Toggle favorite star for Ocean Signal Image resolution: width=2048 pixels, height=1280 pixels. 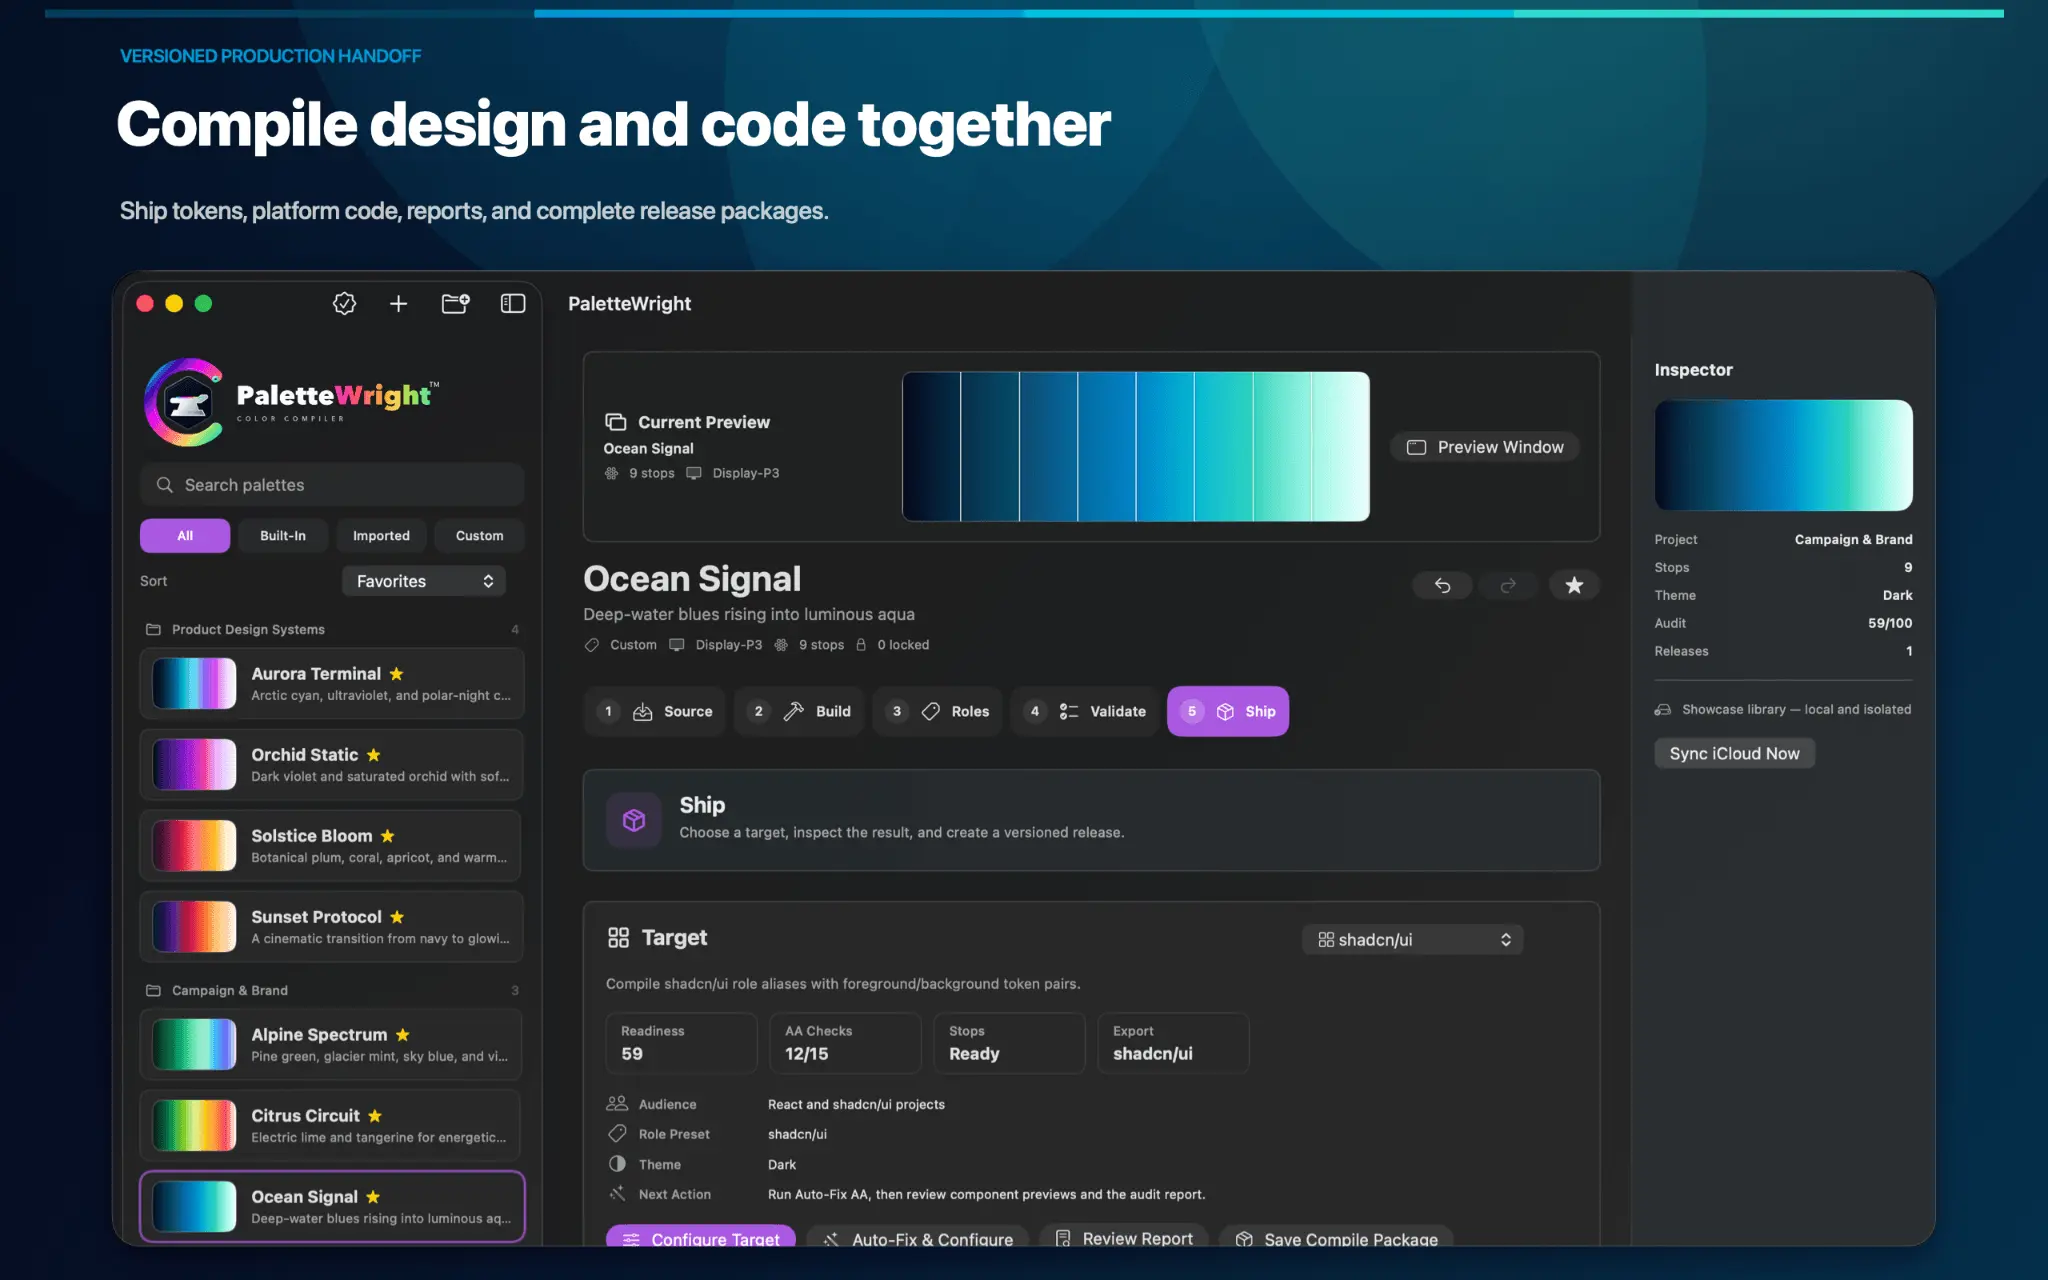click(x=1574, y=585)
